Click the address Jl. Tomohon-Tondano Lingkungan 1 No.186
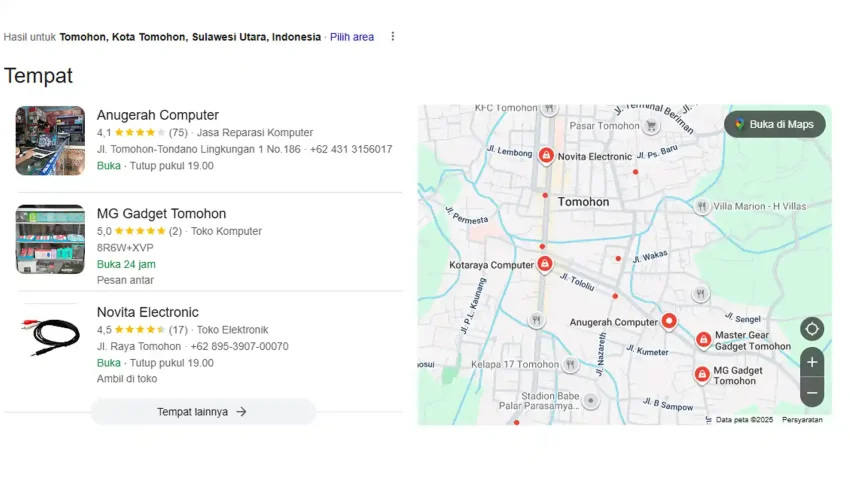 point(198,149)
